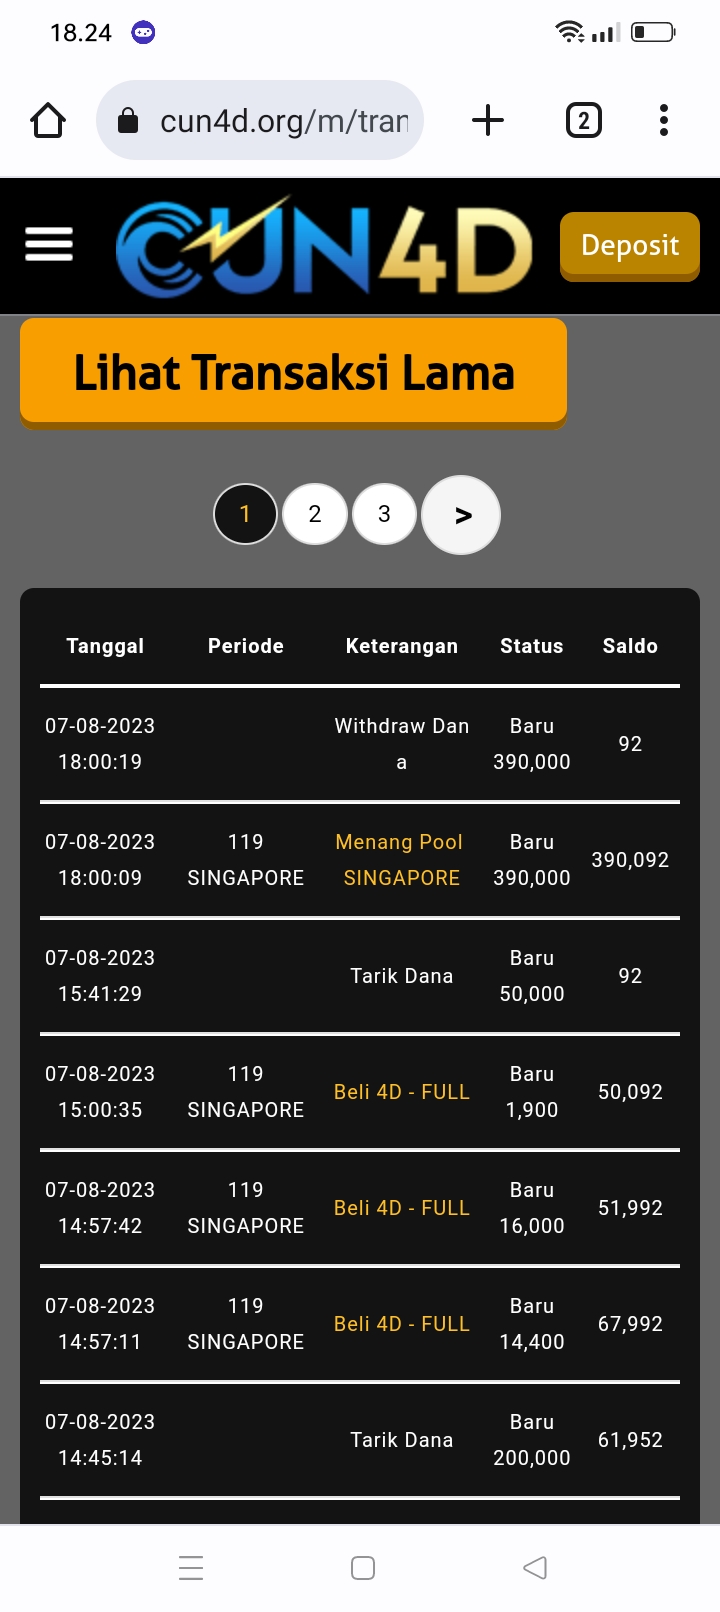Open the 15:00:35 Beli 4D - FULL entry
720x1612 pixels.
click(401, 1092)
